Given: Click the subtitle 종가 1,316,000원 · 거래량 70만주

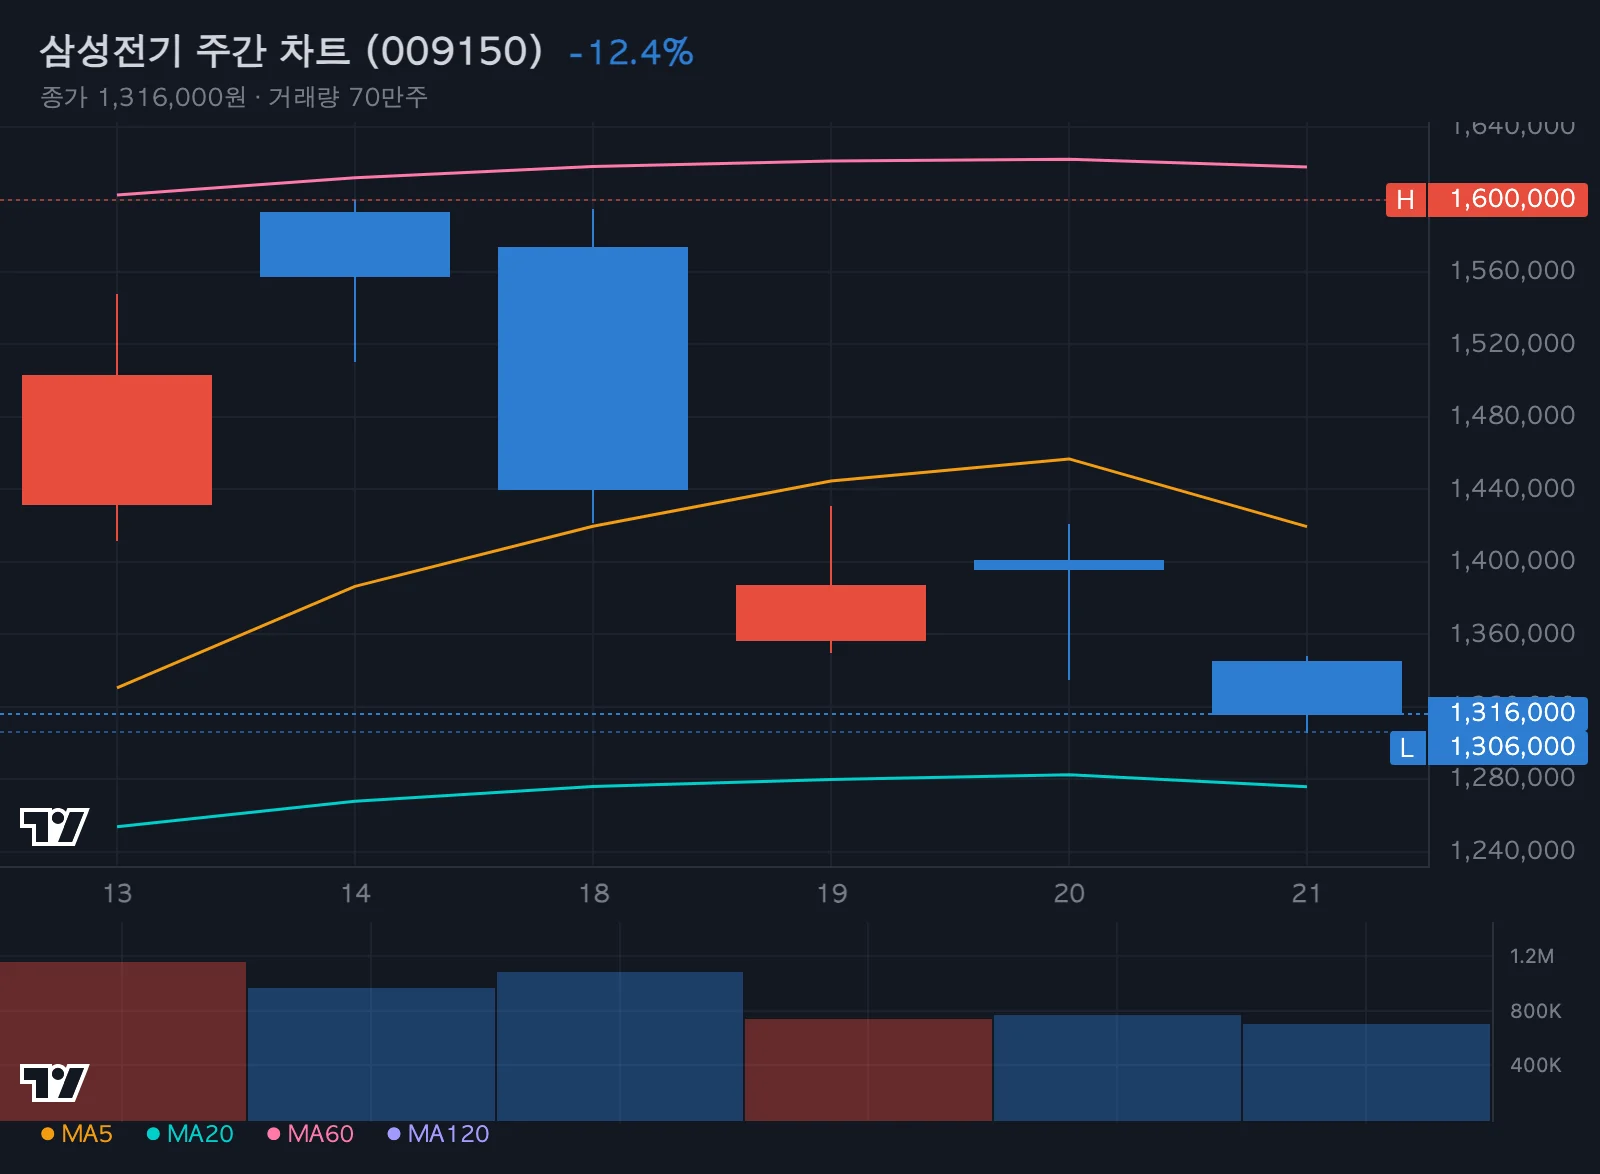Looking at the screenshot, I should point(234,97).
